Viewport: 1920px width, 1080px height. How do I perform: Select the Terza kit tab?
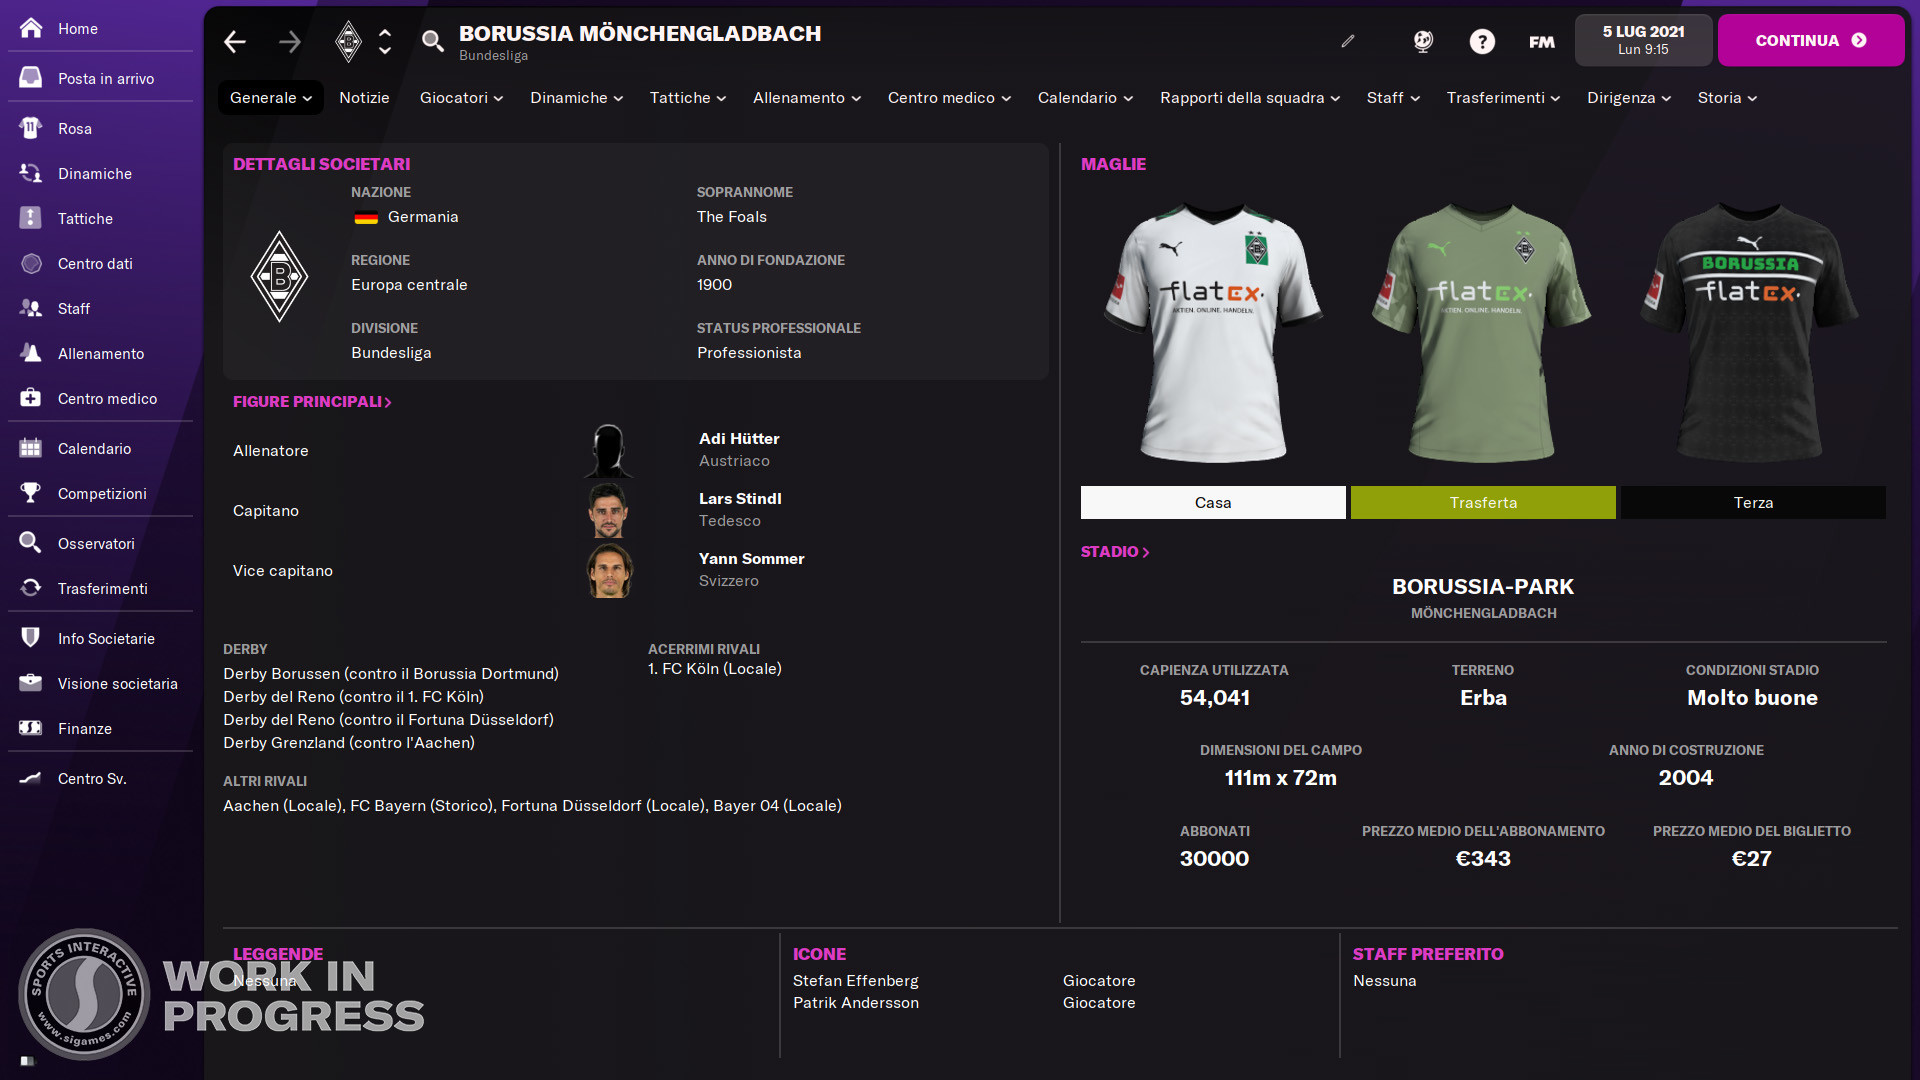(1753, 502)
